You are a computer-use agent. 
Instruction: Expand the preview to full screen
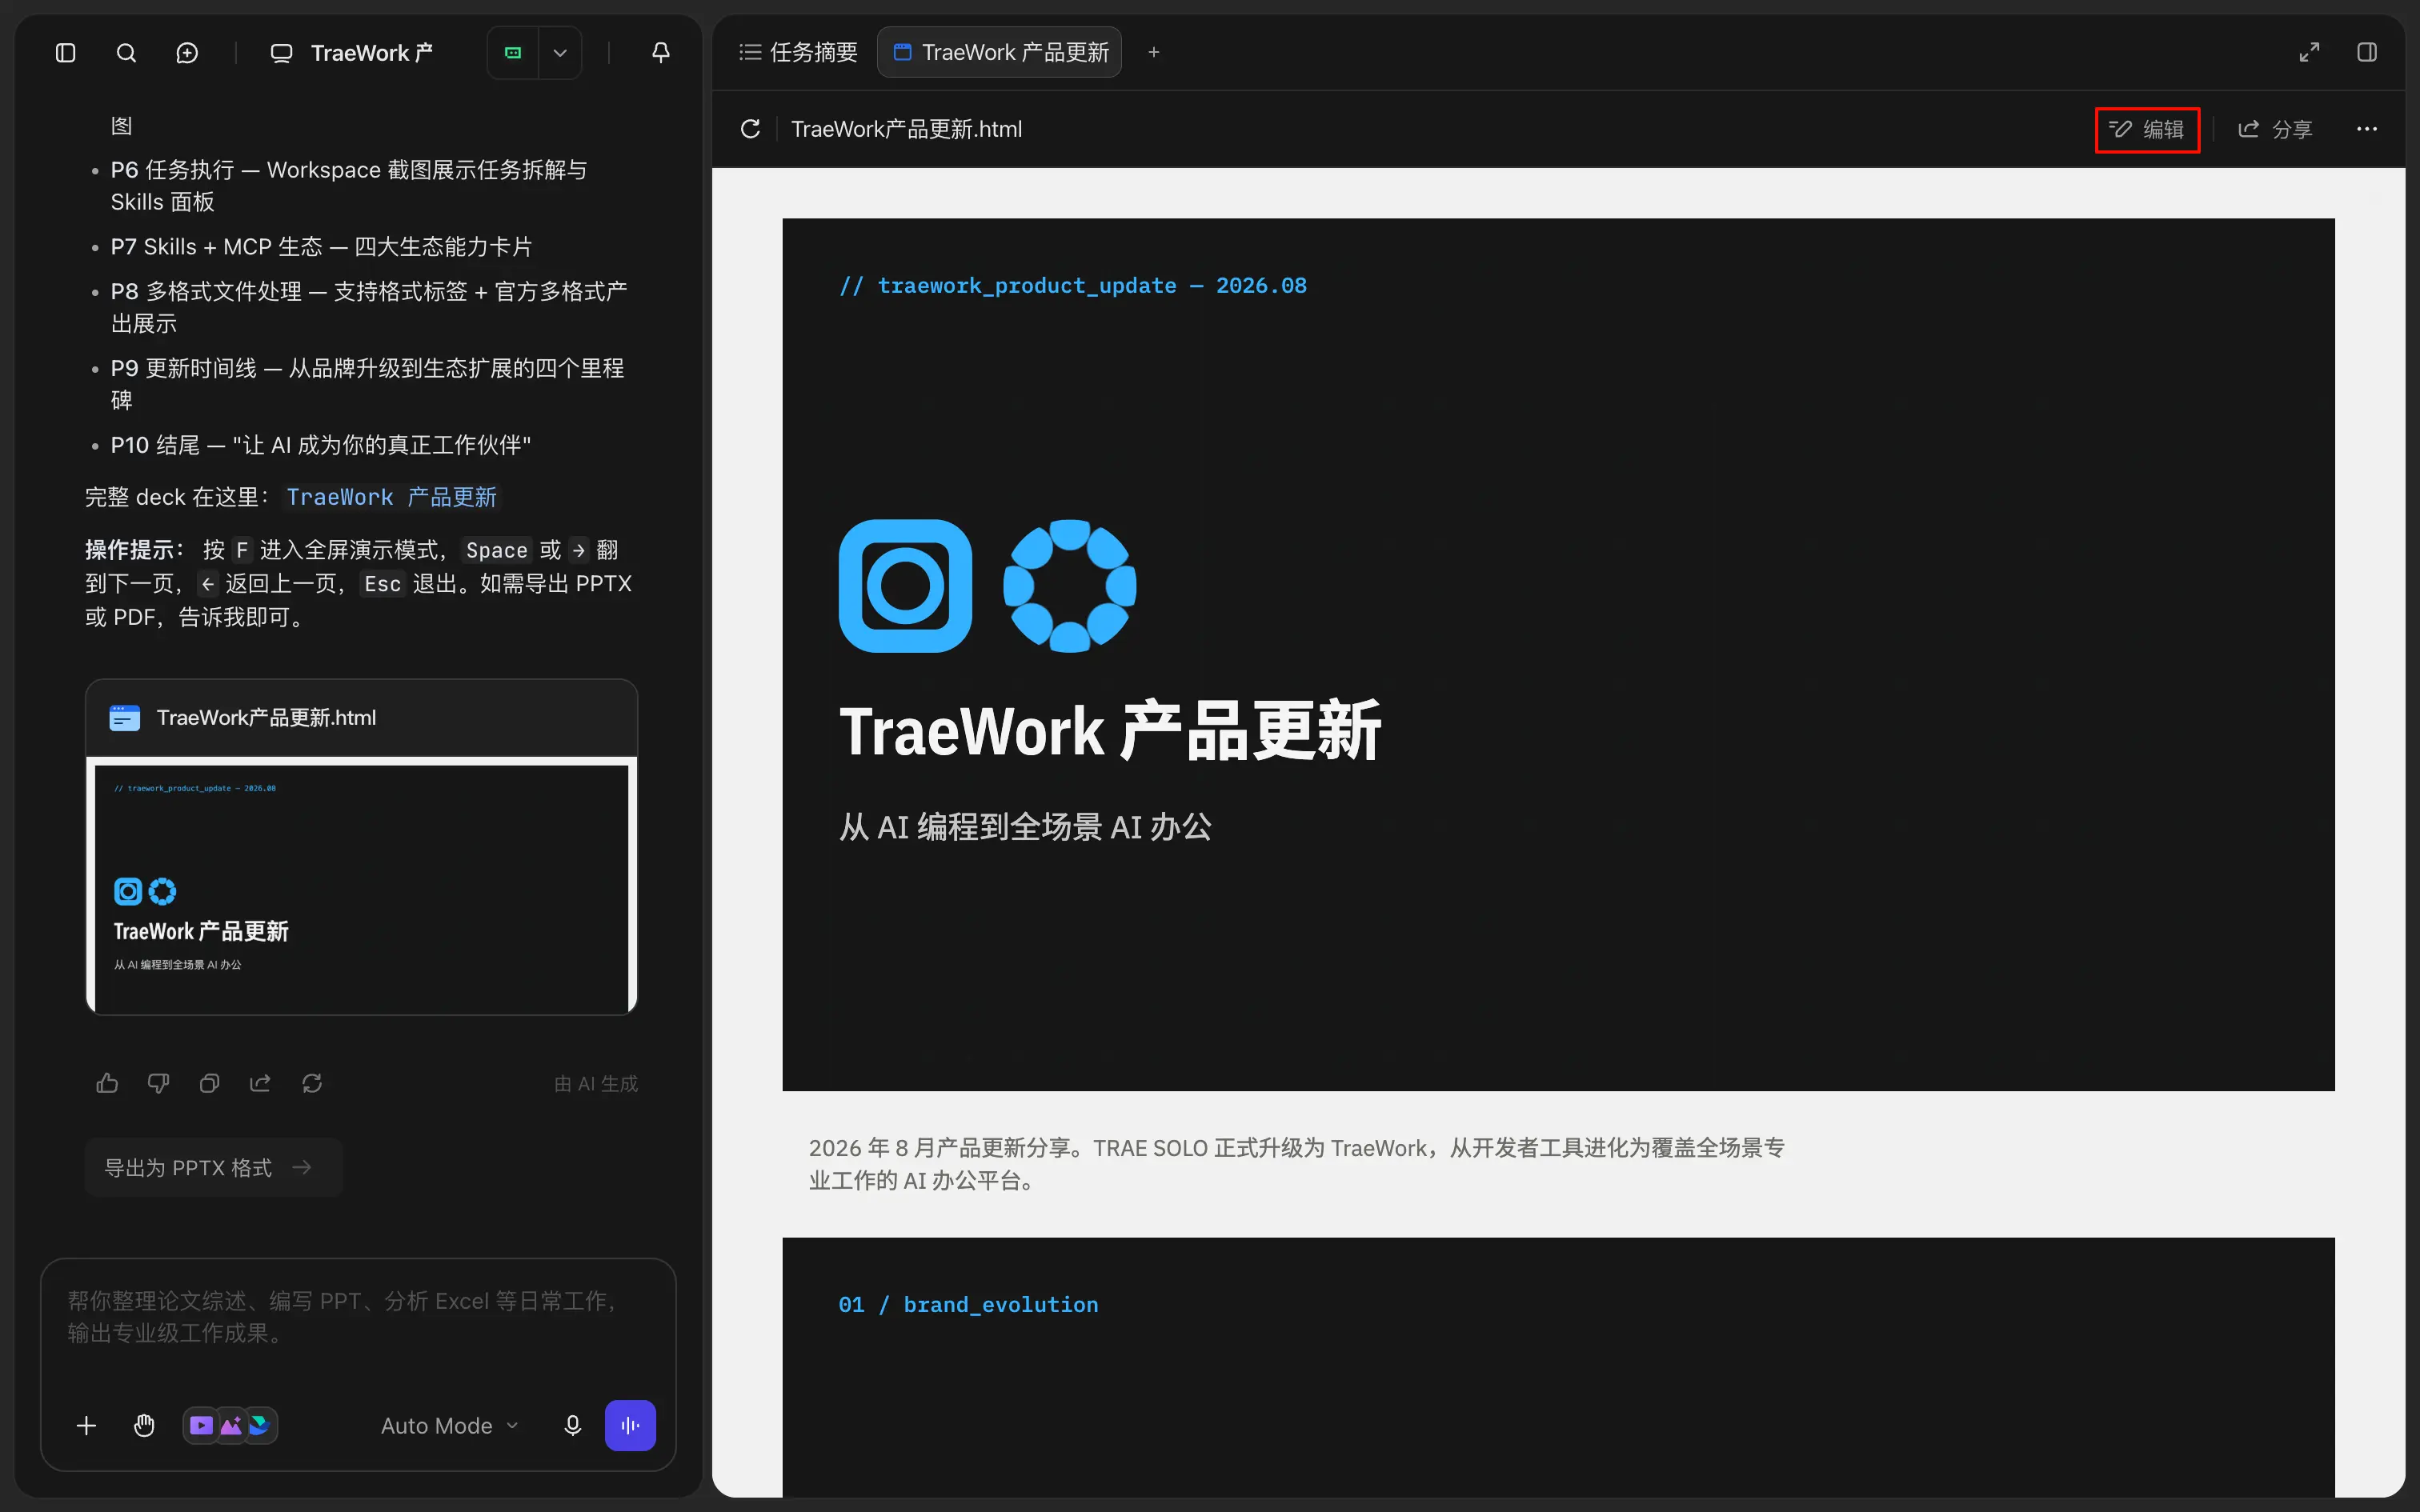[x=2309, y=52]
